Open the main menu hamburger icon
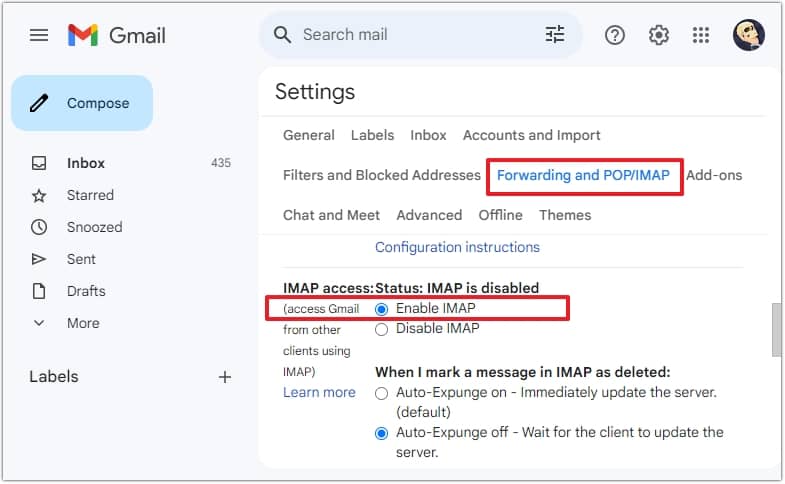785x484 pixels. click(x=39, y=35)
